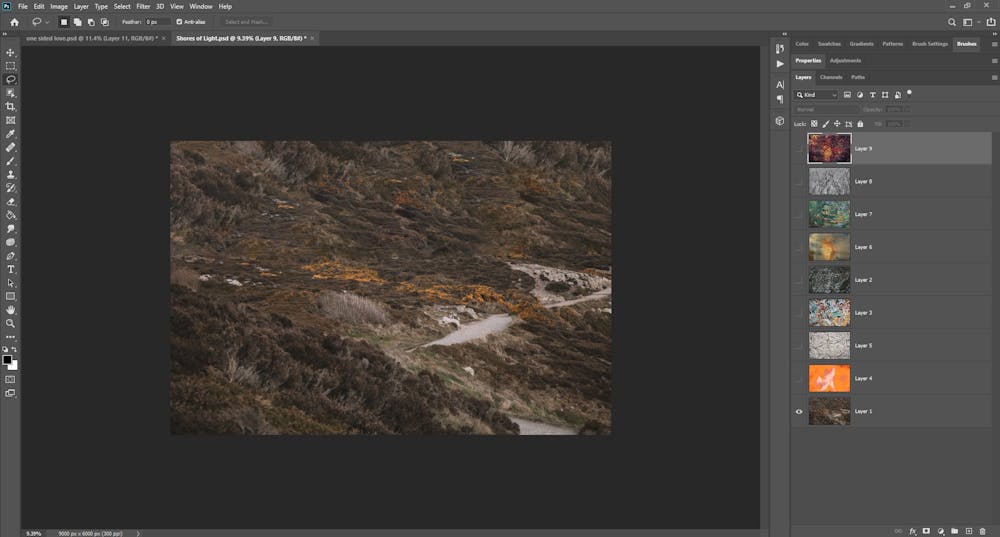The width and height of the screenshot is (1000, 537).
Task: Select the Smudge tool
Action: [10, 228]
